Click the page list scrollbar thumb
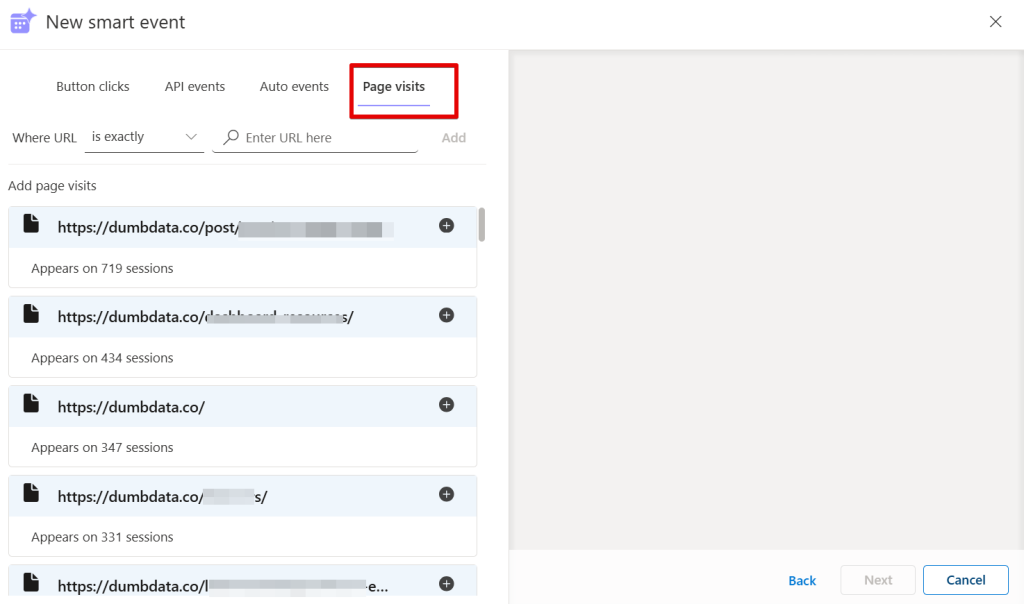The height and width of the screenshot is (604, 1024). pyautogui.click(x=482, y=225)
